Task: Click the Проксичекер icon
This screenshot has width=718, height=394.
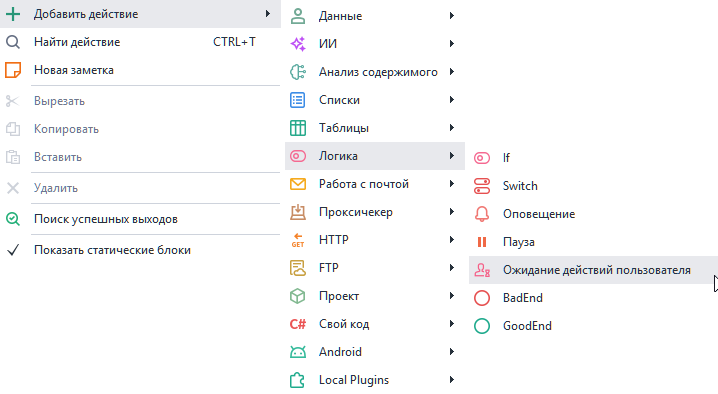Action: pos(298,212)
